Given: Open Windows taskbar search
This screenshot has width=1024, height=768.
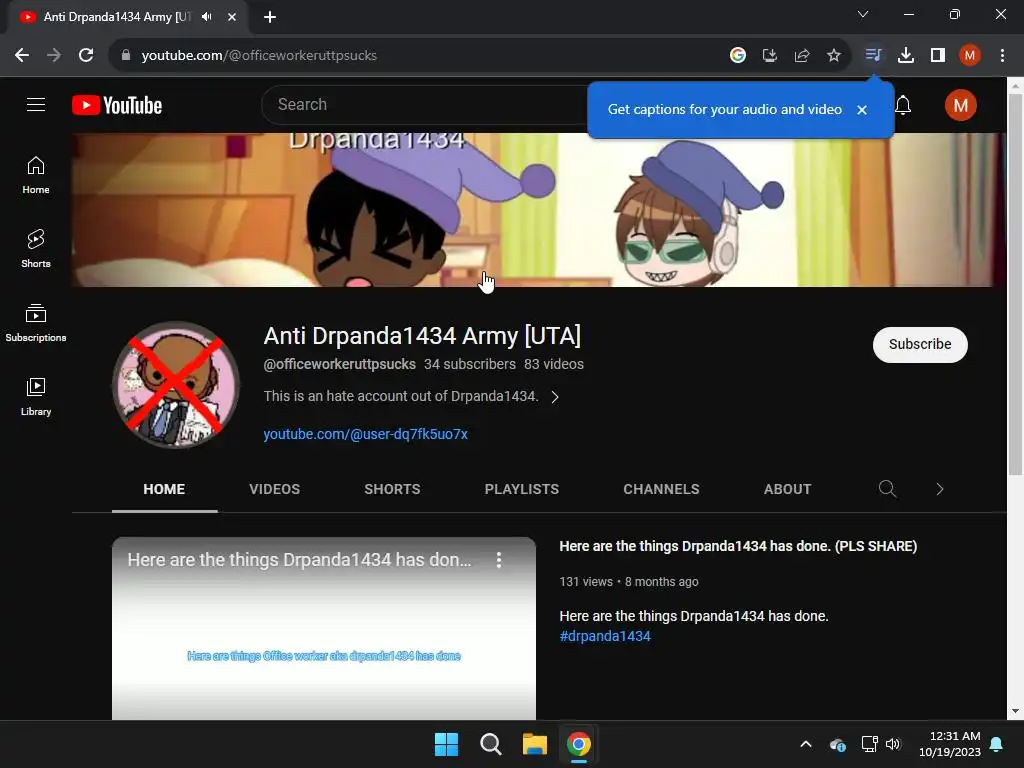Looking at the screenshot, I should tap(490, 744).
